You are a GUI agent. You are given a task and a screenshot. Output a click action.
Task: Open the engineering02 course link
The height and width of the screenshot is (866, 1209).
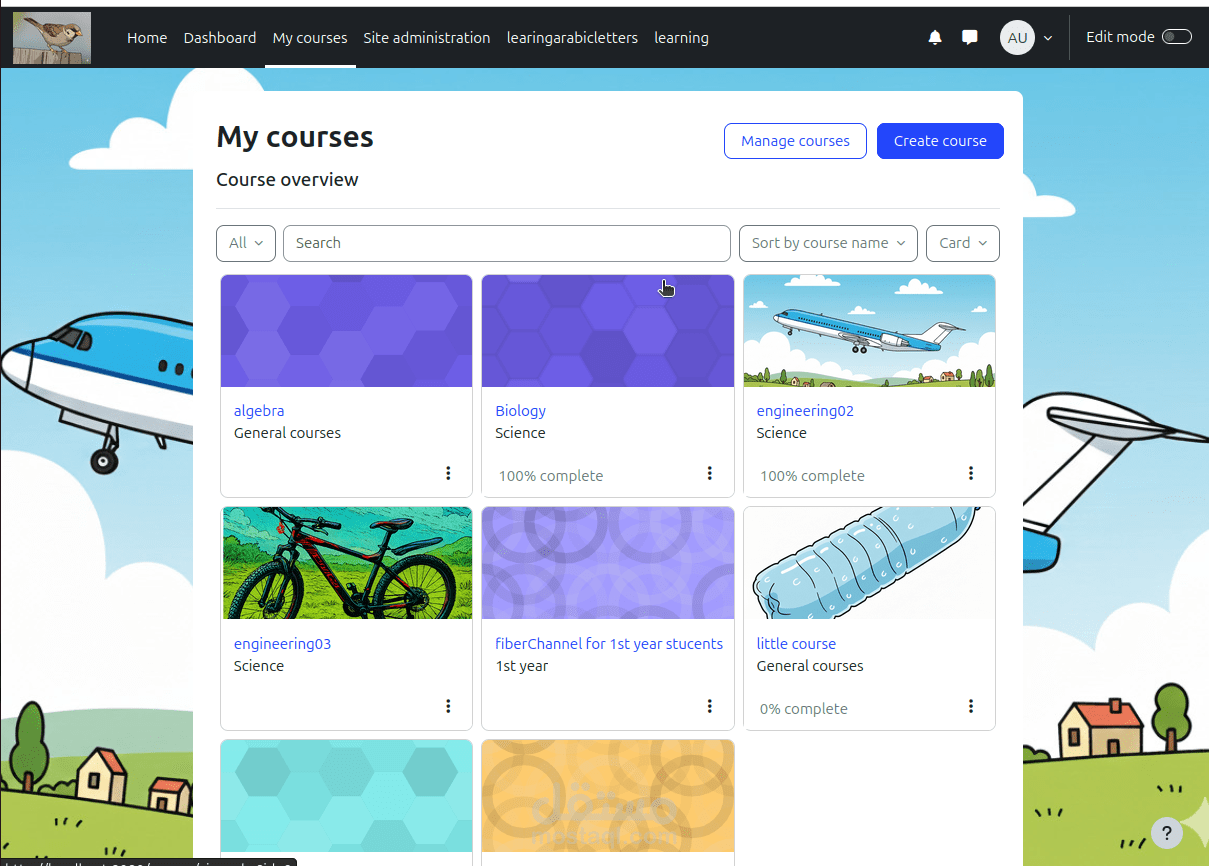pyautogui.click(x=805, y=411)
